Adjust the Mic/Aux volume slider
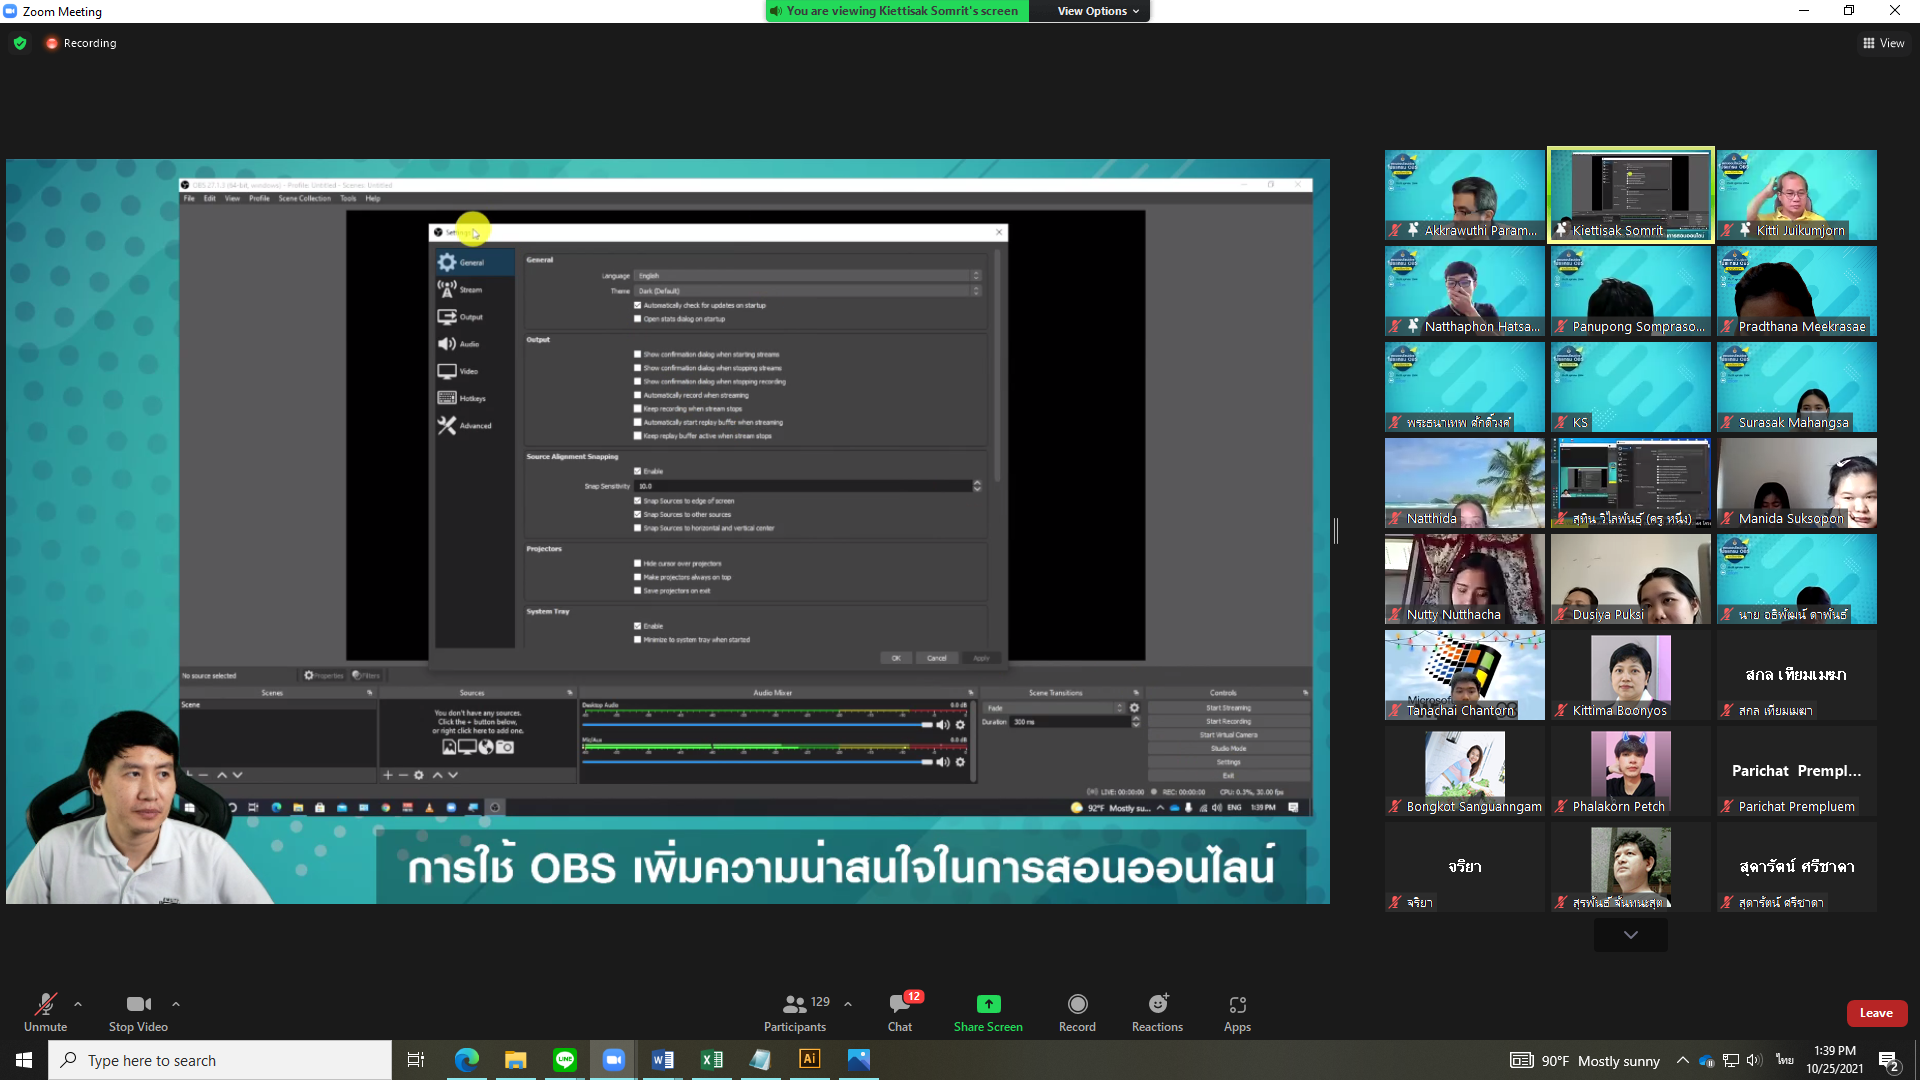The width and height of the screenshot is (1920, 1080). pyautogui.click(x=757, y=762)
